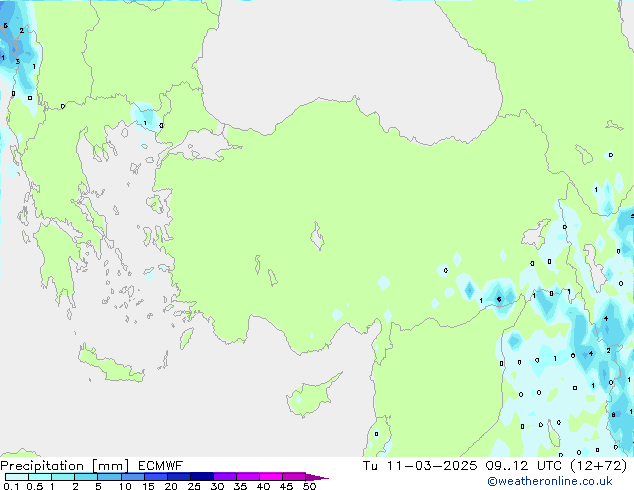Click the legend value '10'
Screen dimensions: 634x490
point(125,486)
